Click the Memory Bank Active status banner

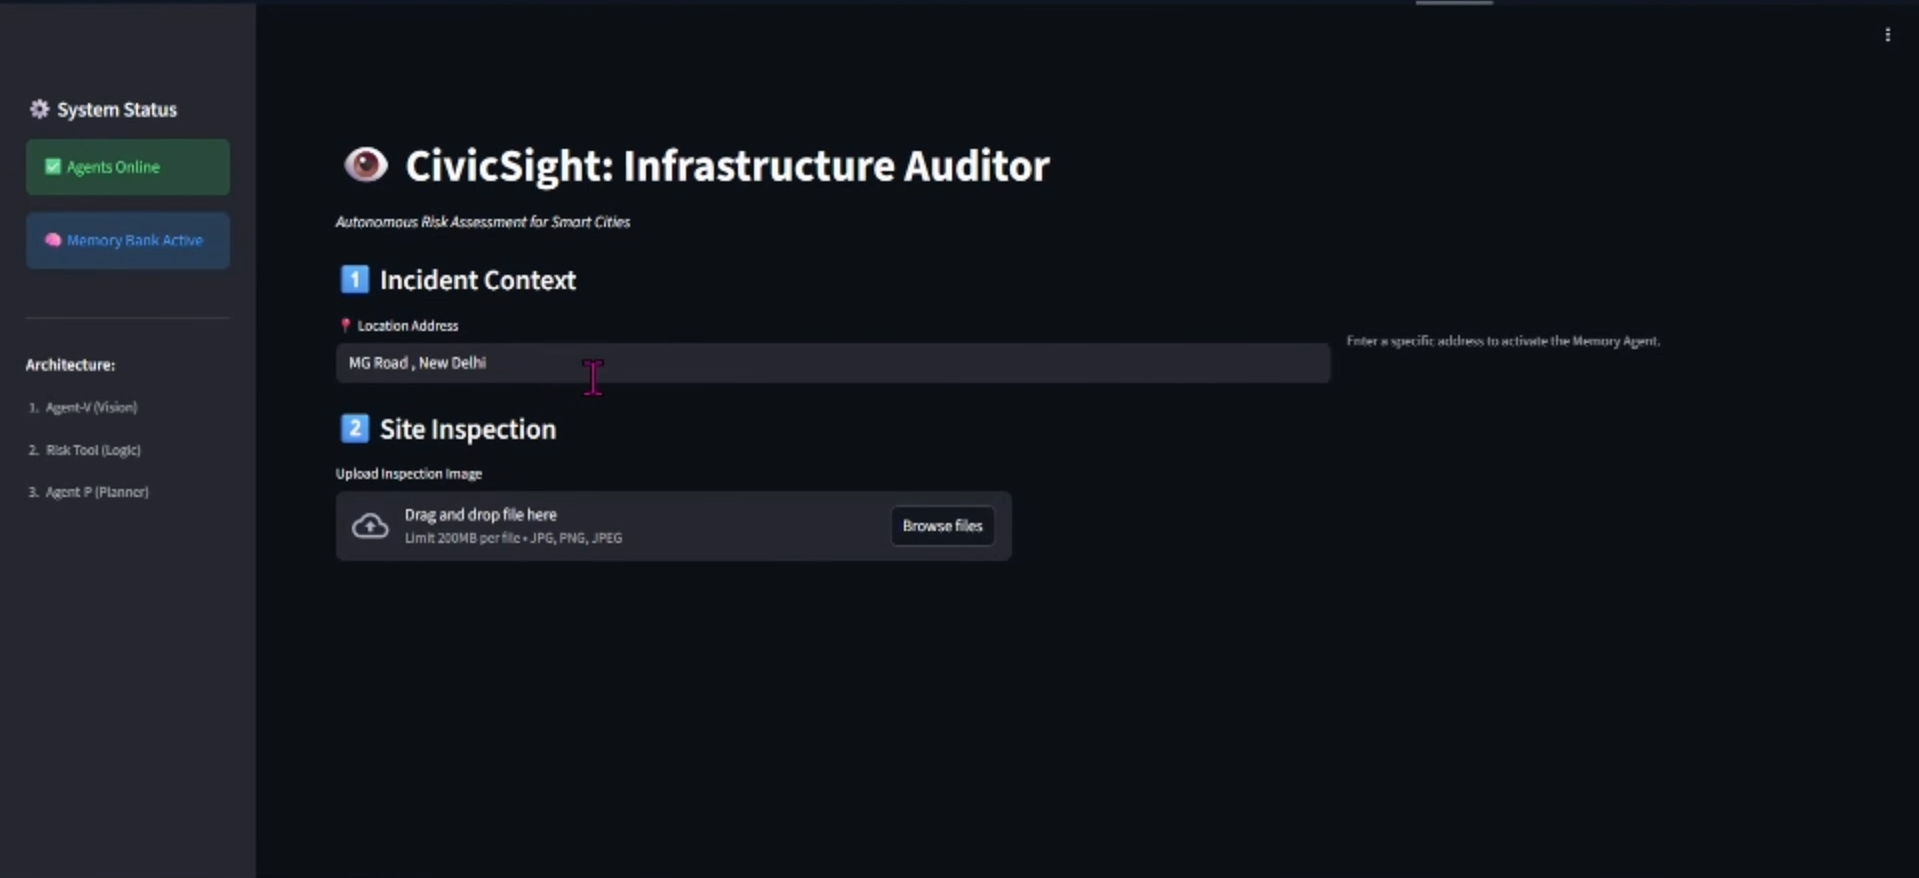tap(128, 240)
